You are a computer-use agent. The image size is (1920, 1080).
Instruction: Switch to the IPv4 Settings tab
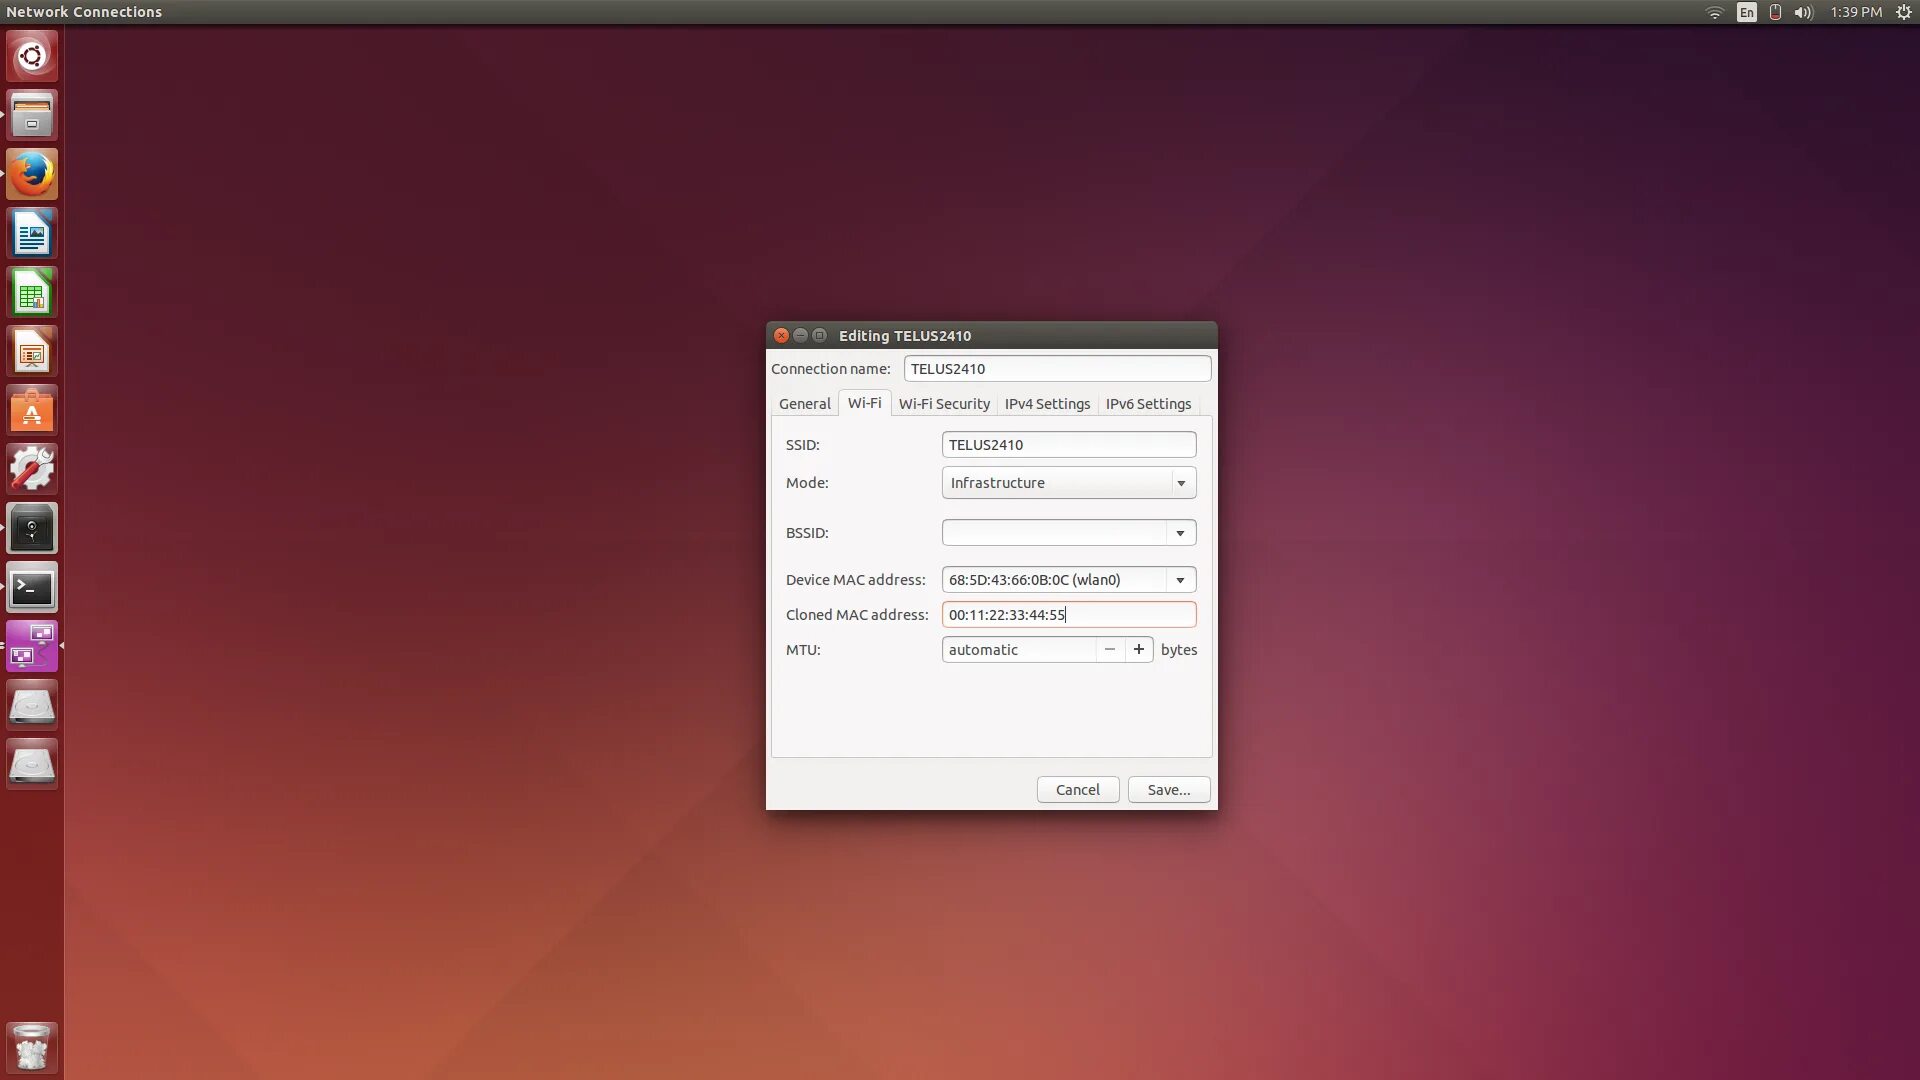click(x=1047, y=404)
